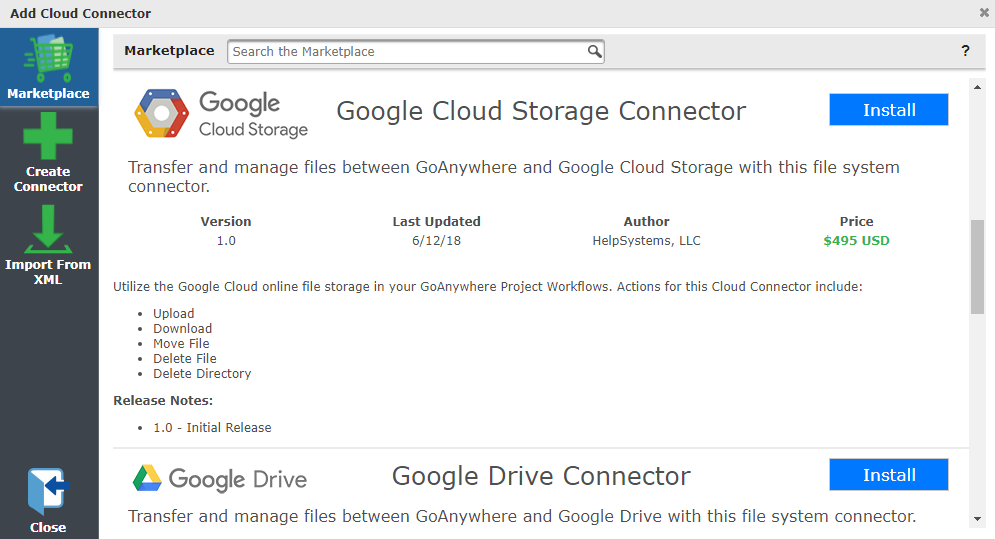Click the scrollbar down arrow
995x539 pixels.
coord(977,520)
